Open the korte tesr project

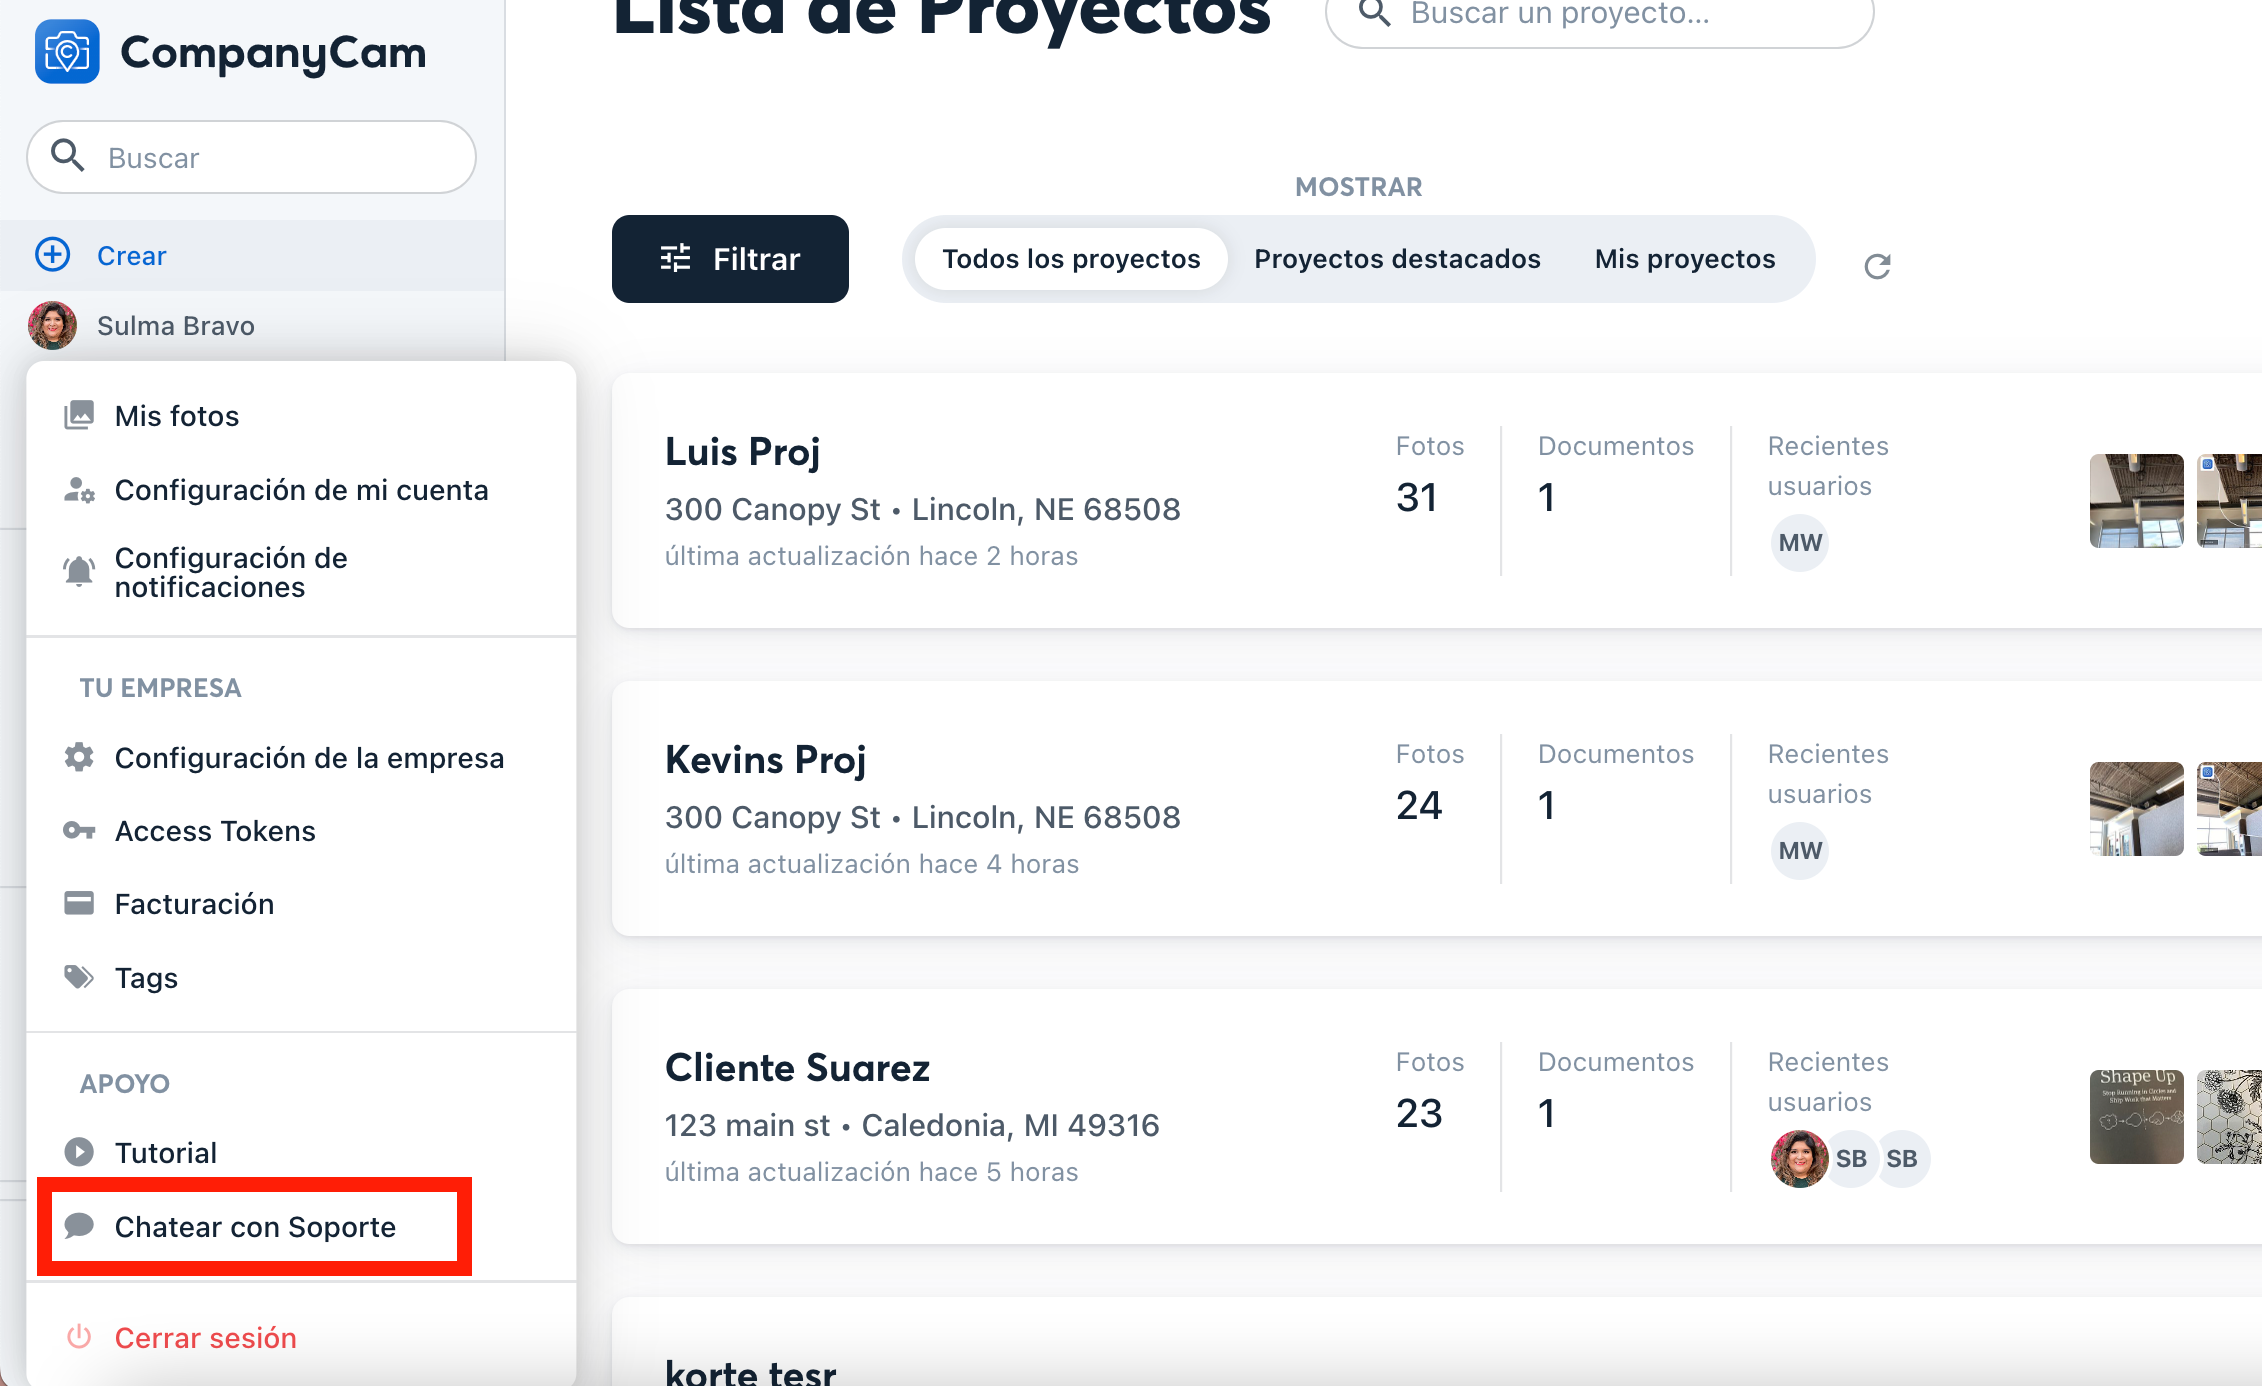click(750, 1372)
